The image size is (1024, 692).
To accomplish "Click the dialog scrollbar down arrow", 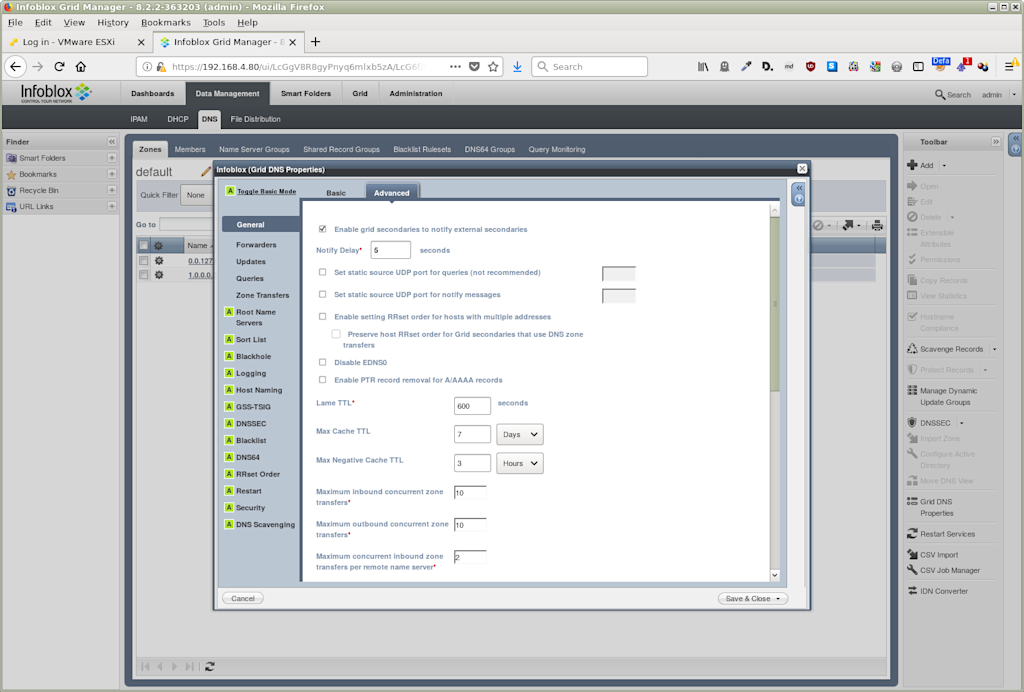I will tap(775, 575).
